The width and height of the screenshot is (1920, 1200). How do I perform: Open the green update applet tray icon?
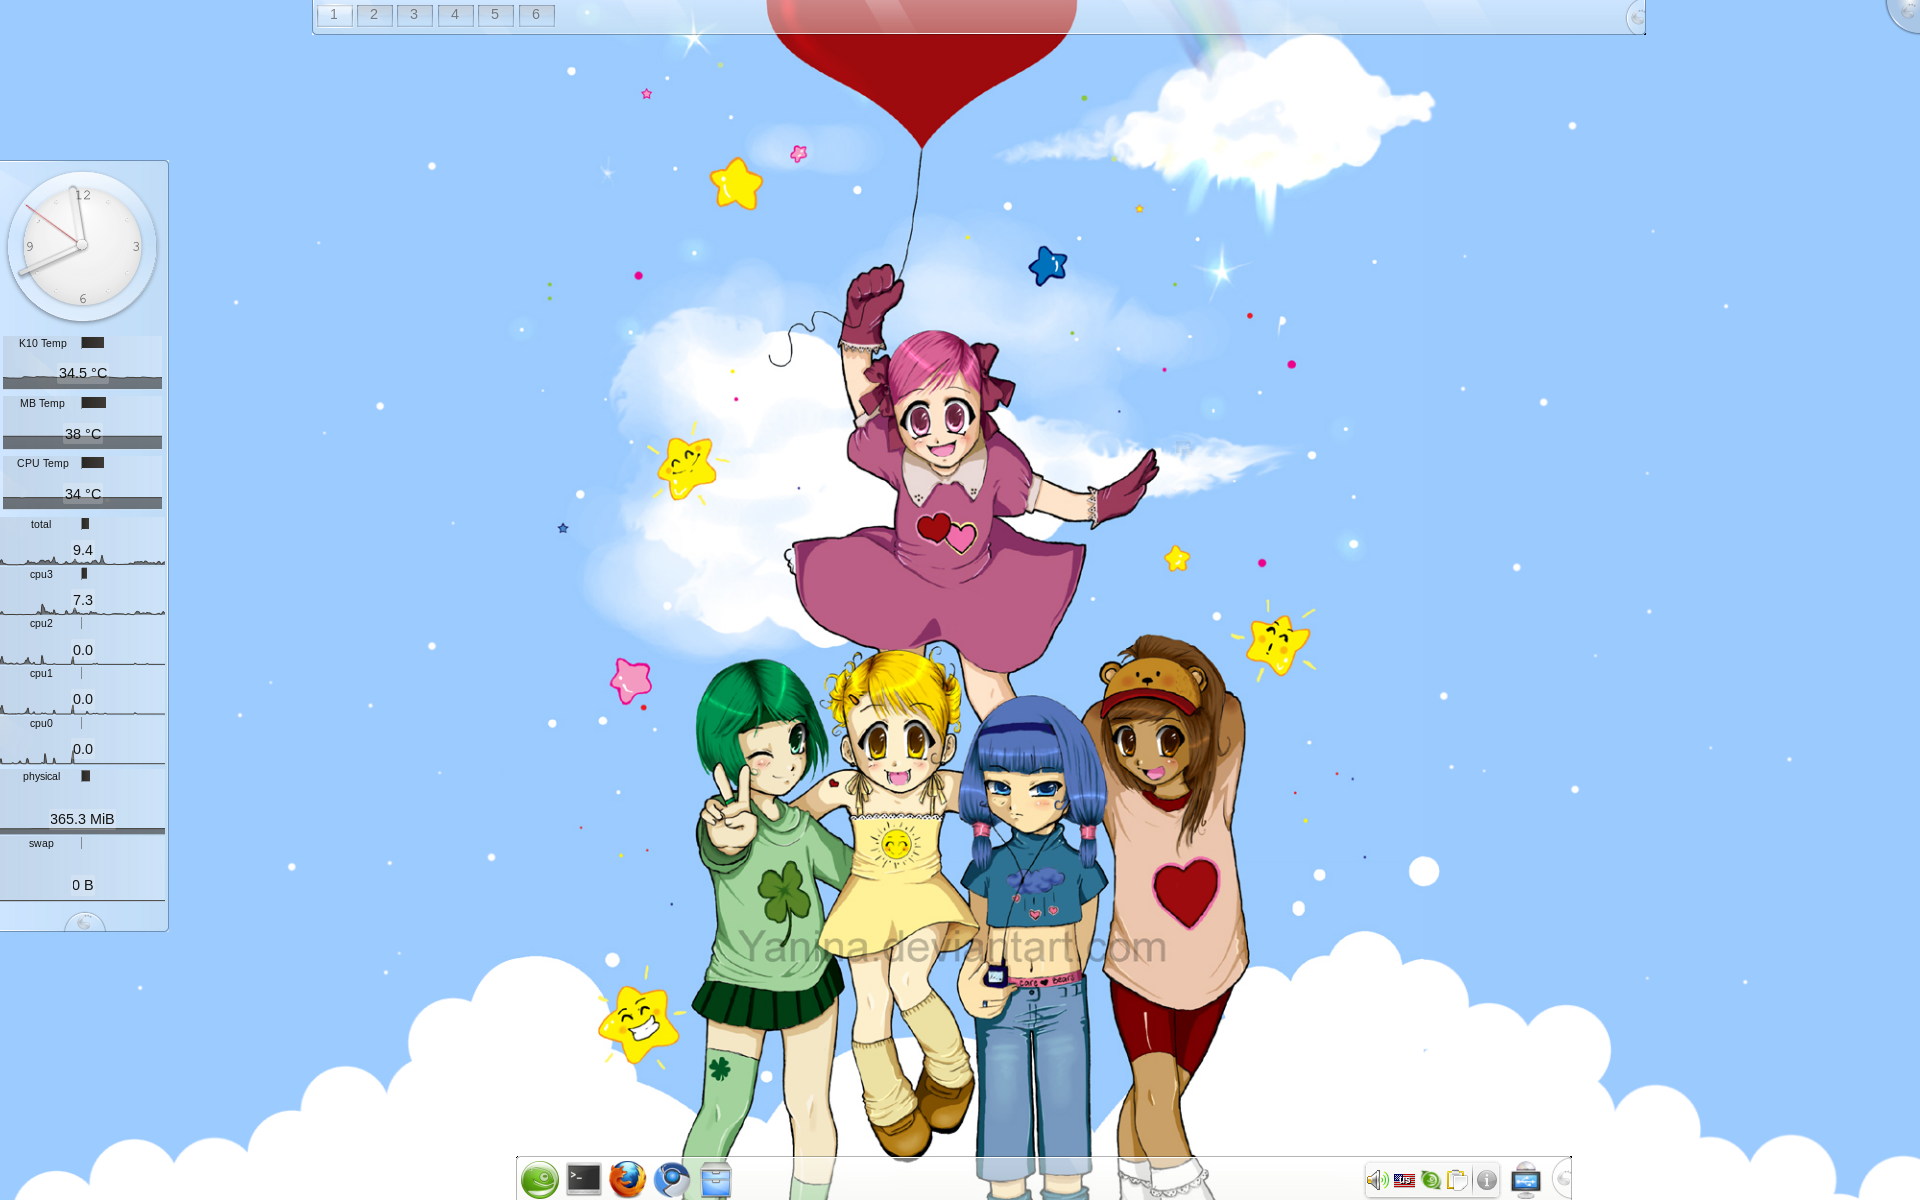(1431, 1180)
